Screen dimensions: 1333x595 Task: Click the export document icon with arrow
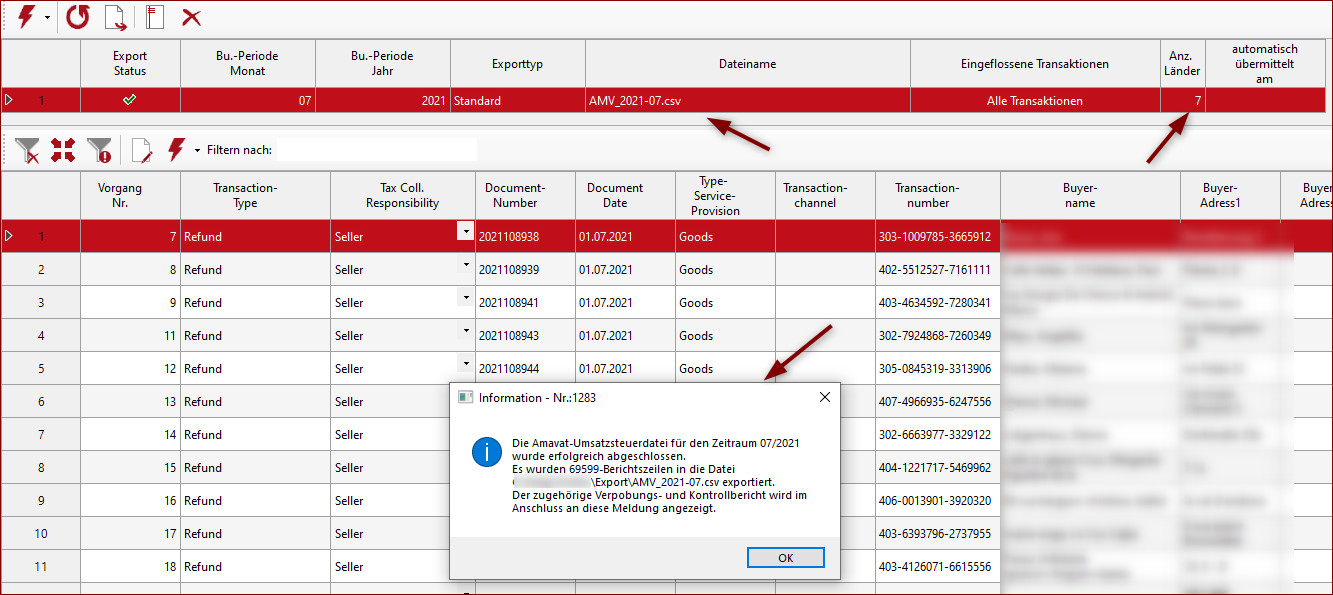pyautogui.click(x=115, y=17)
